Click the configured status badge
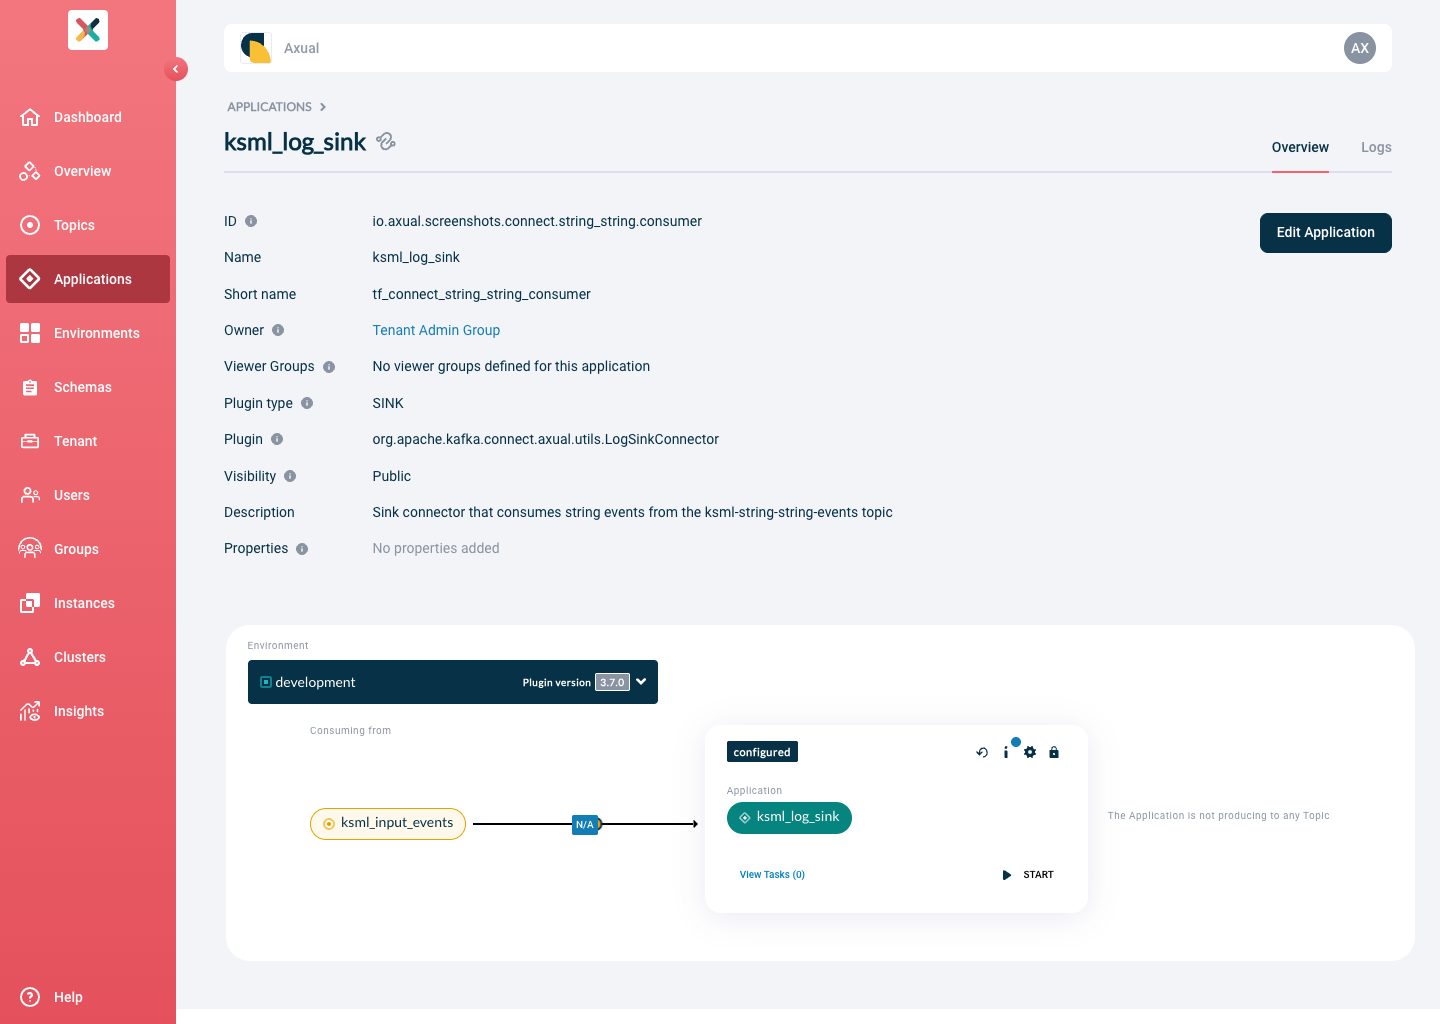 coord(762,752)
